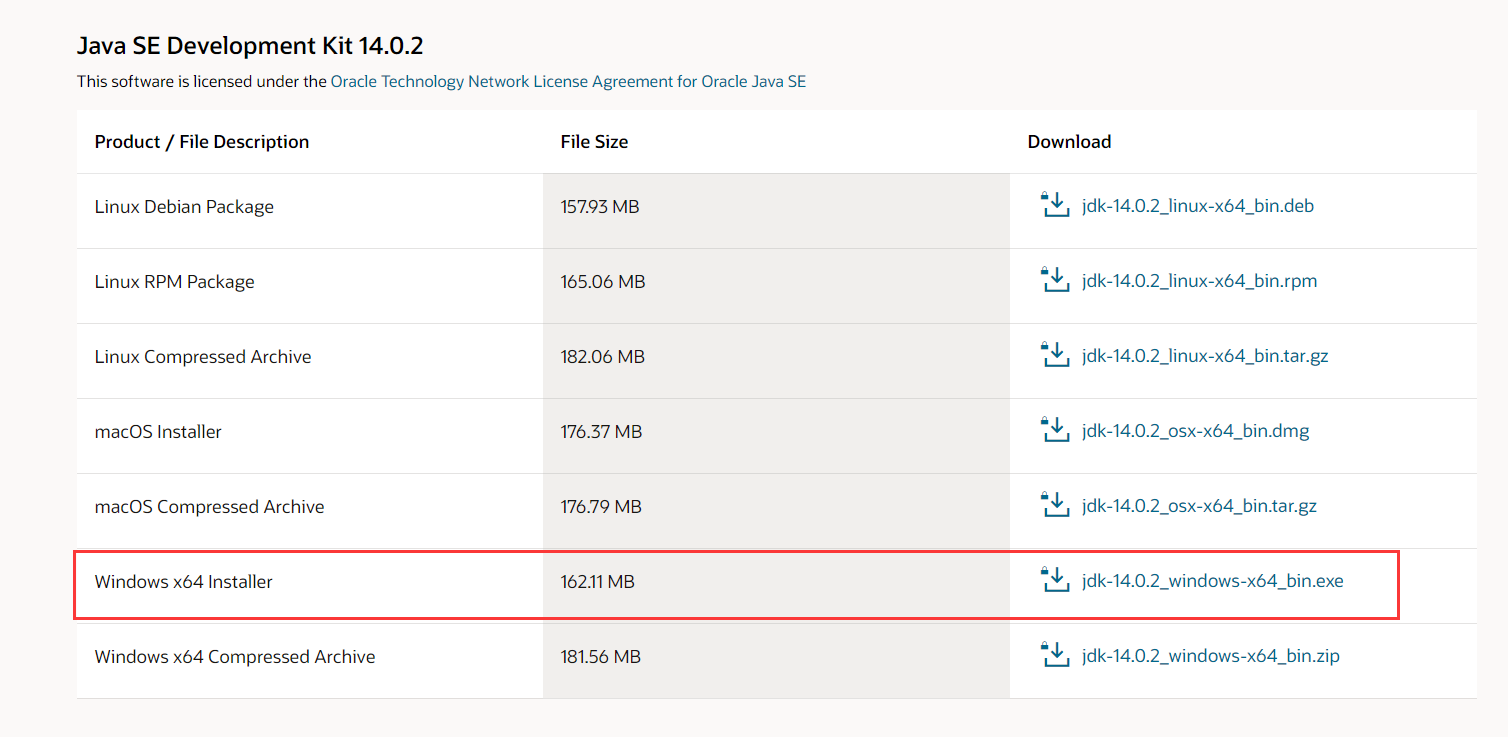The height and width of the screenshot is (737, 1508).
Task: Click the File Size column header
Action: tap(595, 142)
